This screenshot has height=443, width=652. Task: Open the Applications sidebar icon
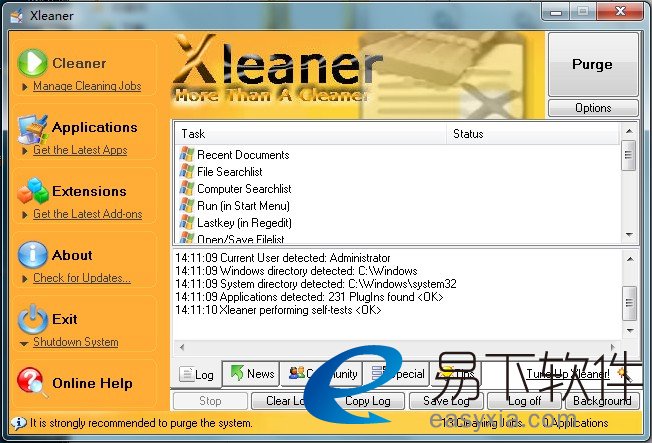click(32, 127)
